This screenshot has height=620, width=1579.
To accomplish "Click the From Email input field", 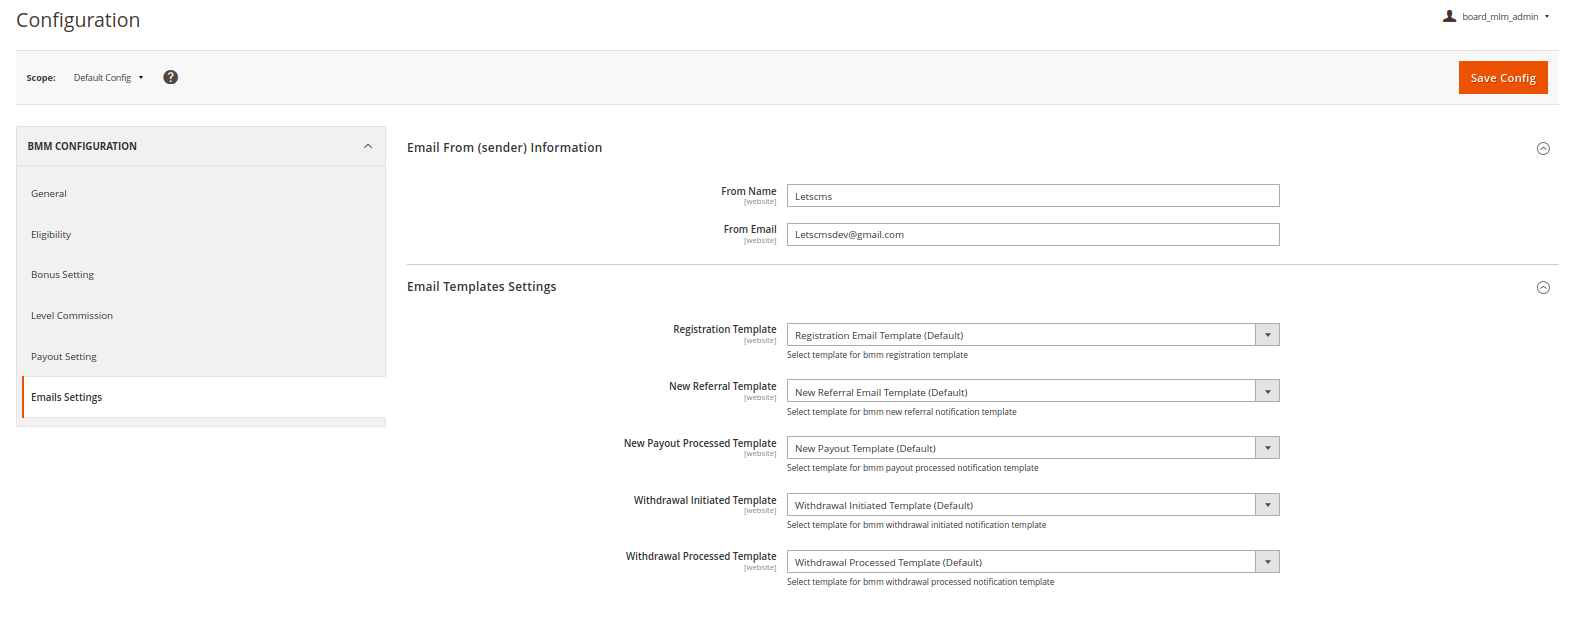I will 1032,235.
